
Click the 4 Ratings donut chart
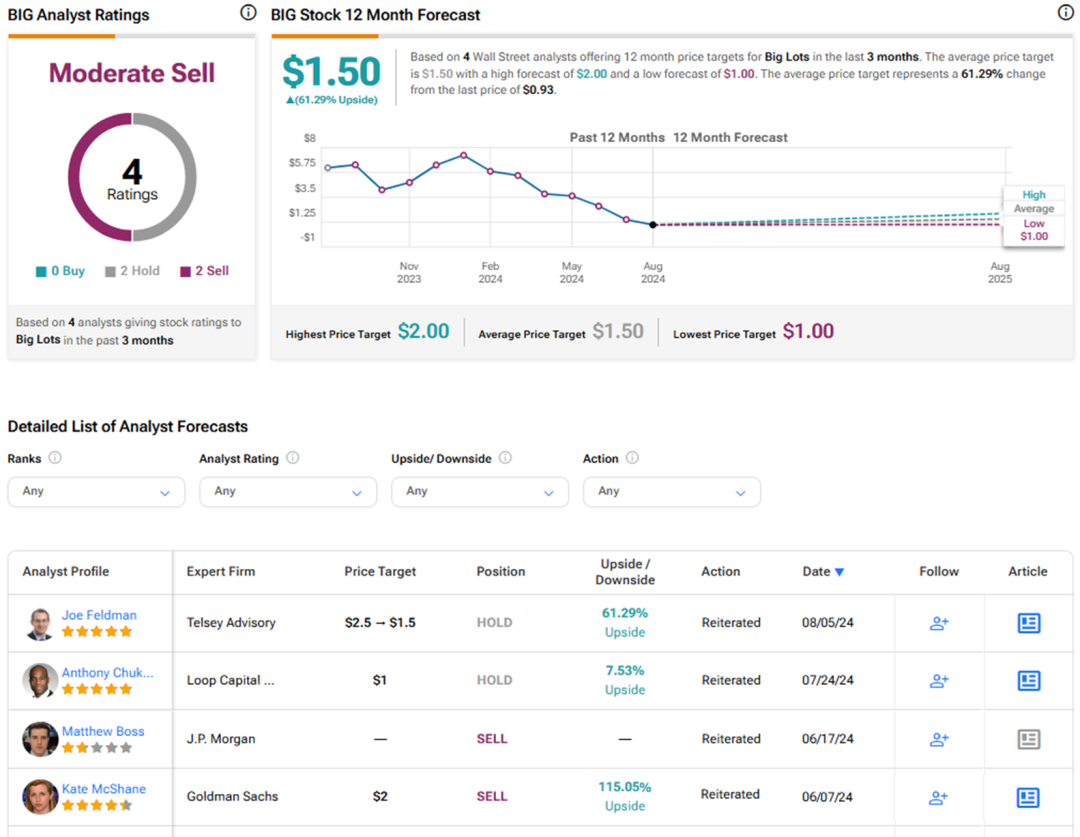coord(132,177)
